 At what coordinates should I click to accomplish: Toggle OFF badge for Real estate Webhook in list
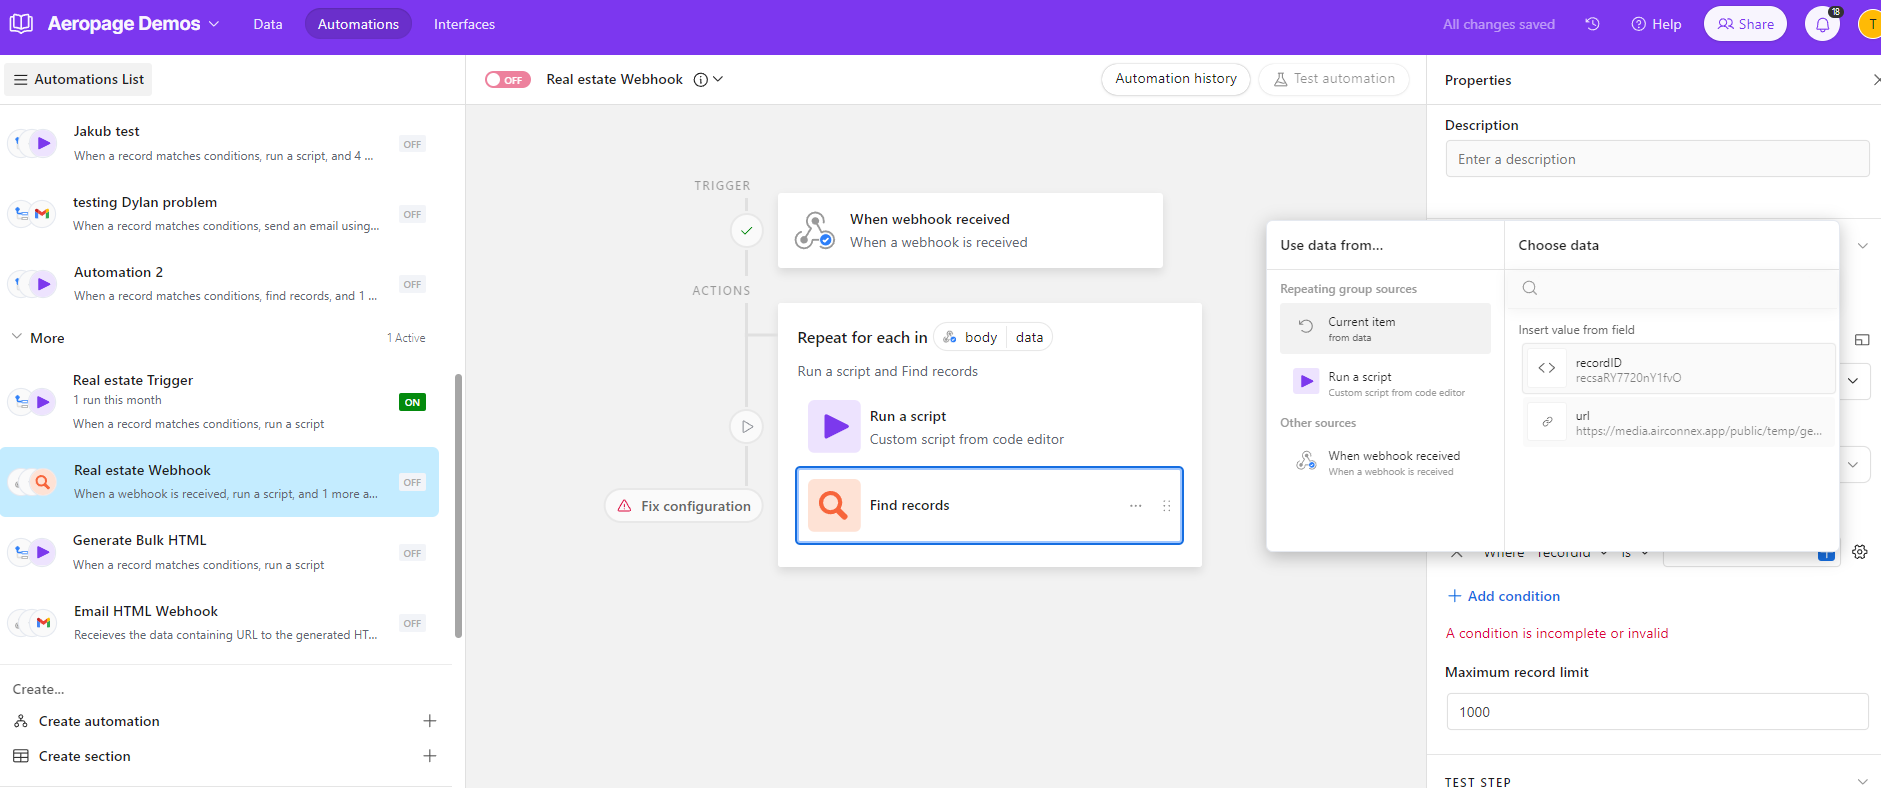coord(412,482)
